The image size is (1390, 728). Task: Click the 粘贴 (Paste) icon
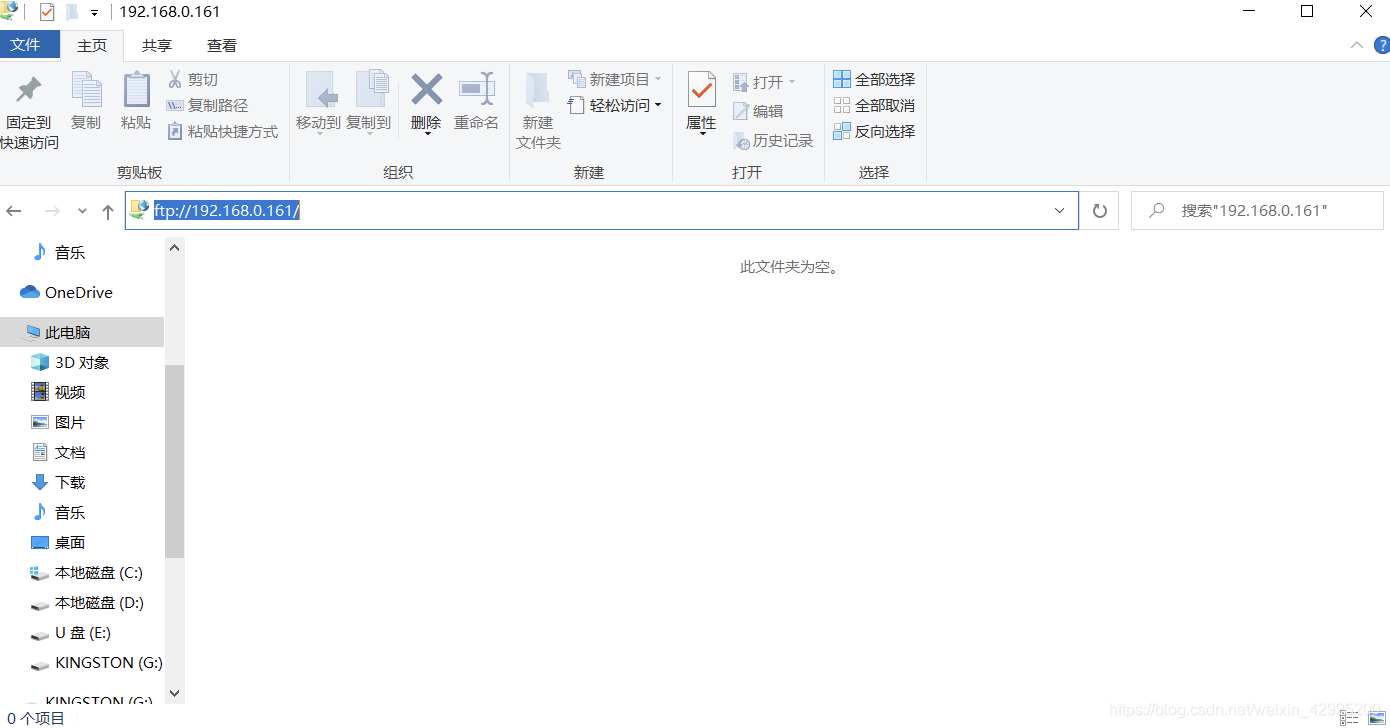click(x=135, y=104)
